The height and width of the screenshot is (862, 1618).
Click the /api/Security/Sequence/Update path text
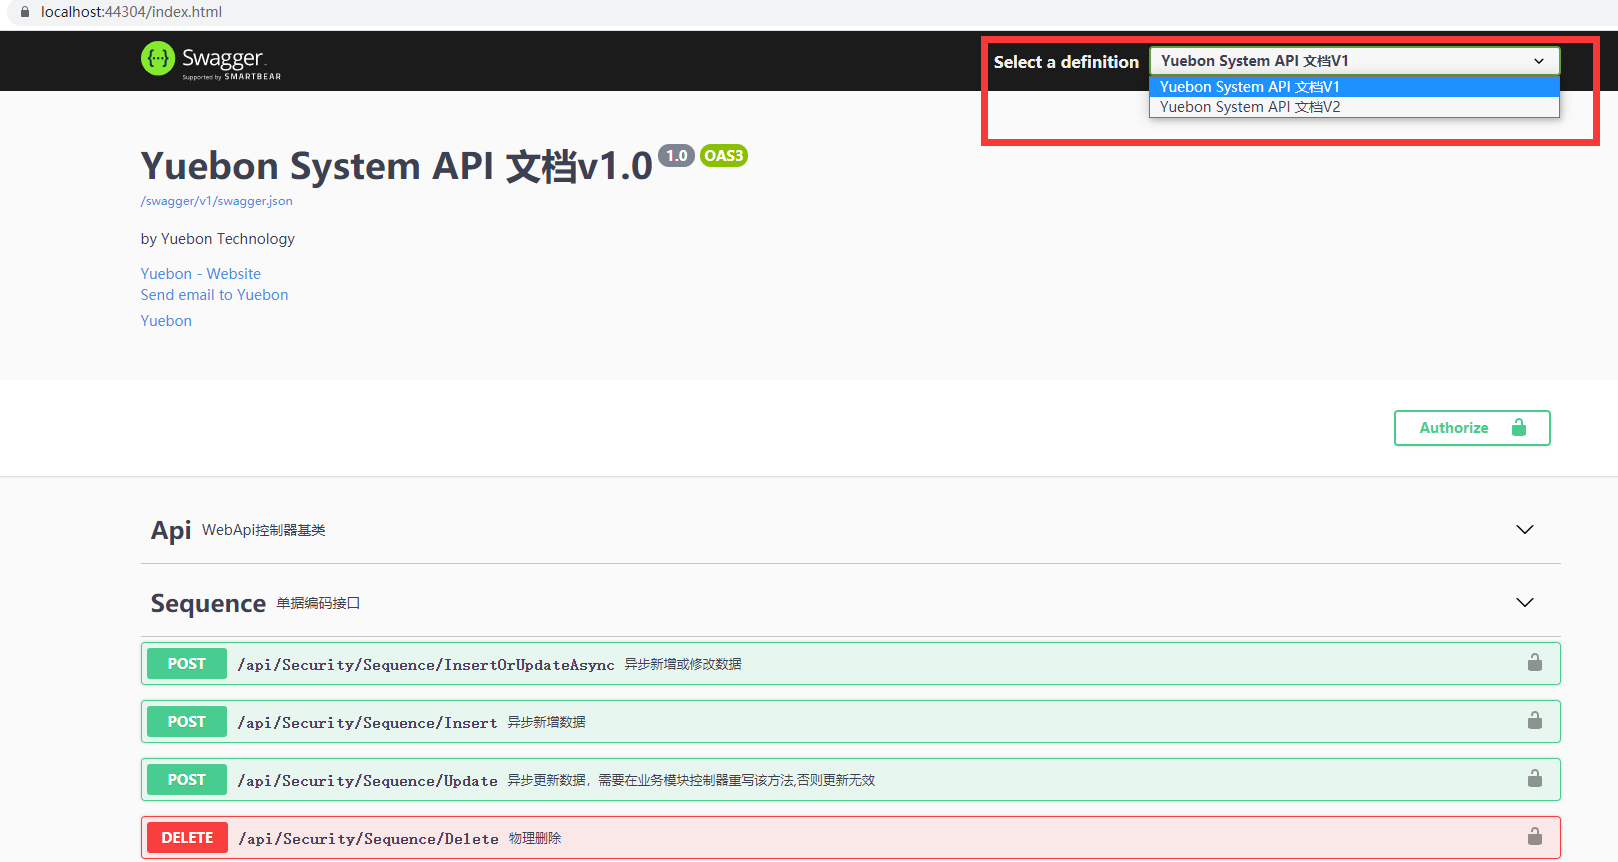(367, 781)
